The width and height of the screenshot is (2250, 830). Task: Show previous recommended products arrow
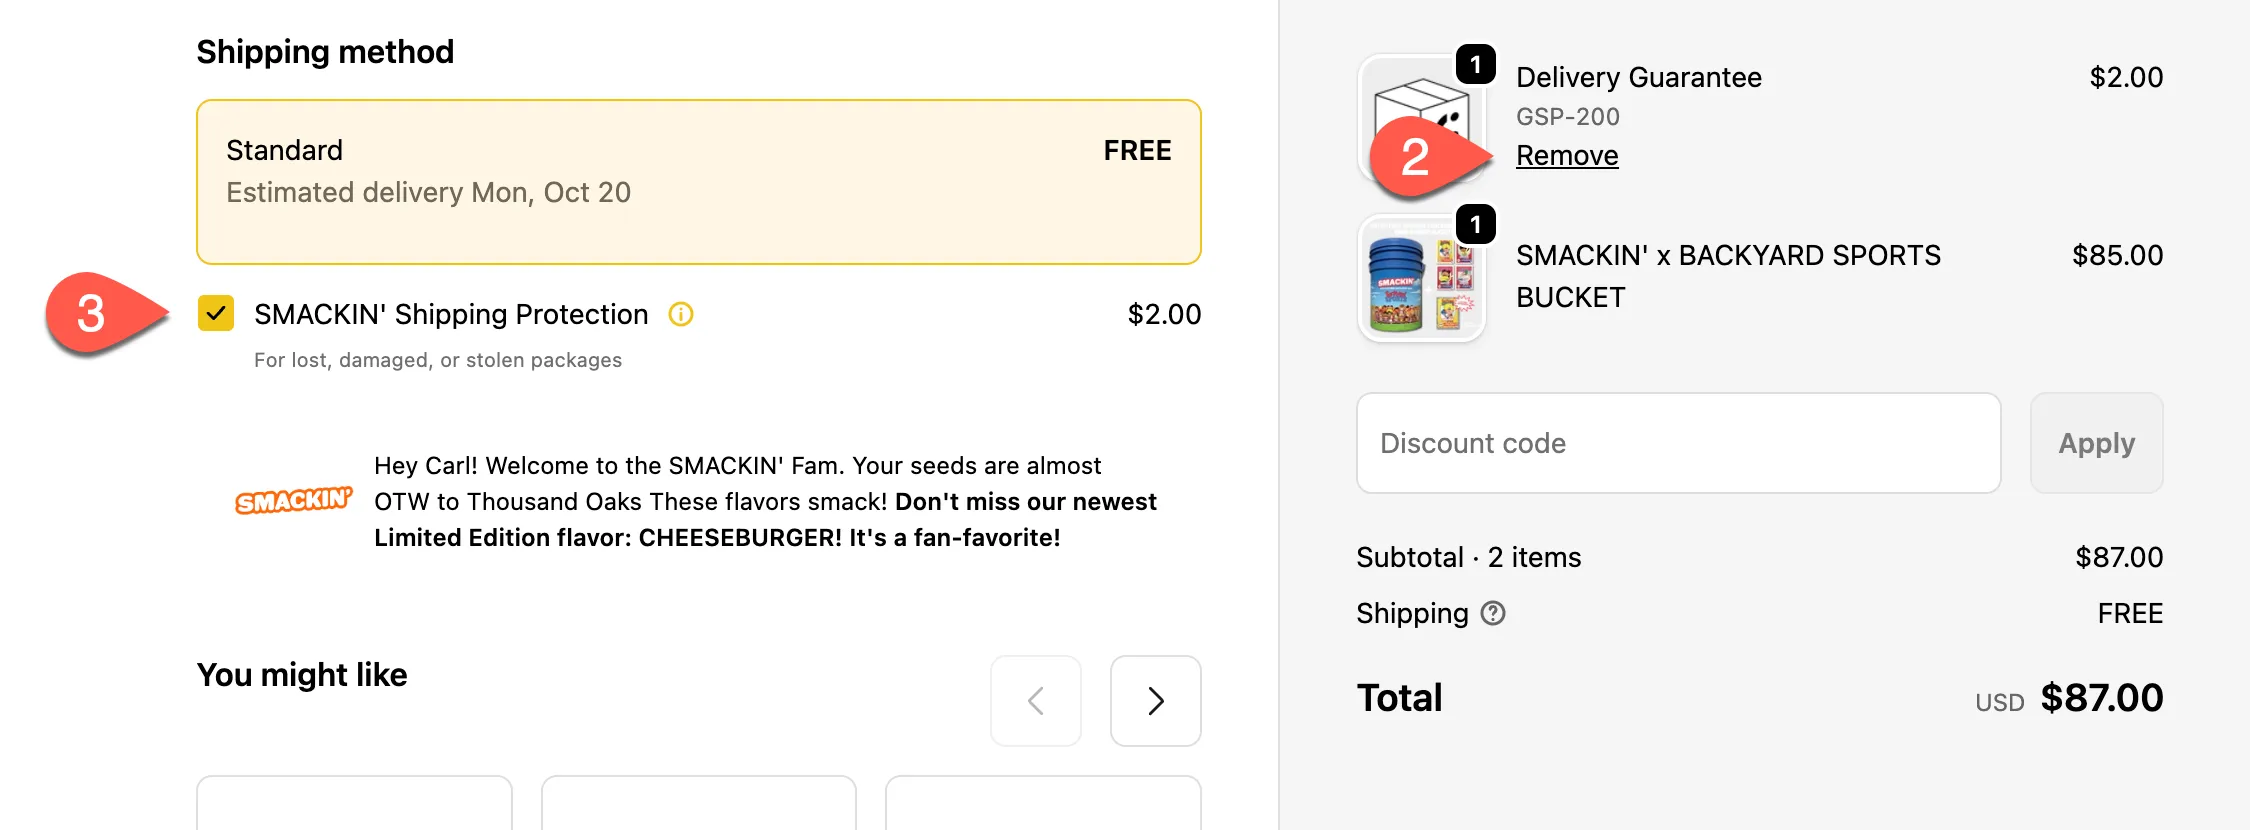point(1036,701)
